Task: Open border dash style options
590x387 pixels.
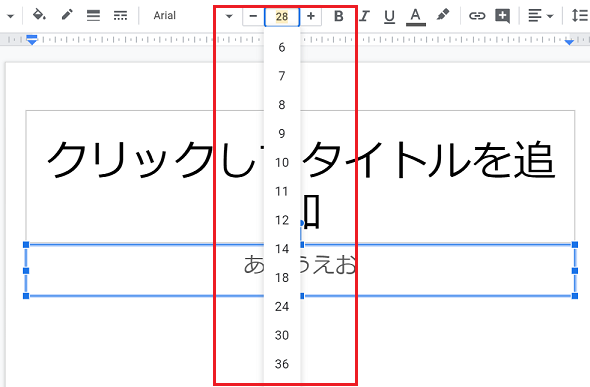Action: [120, 15]
